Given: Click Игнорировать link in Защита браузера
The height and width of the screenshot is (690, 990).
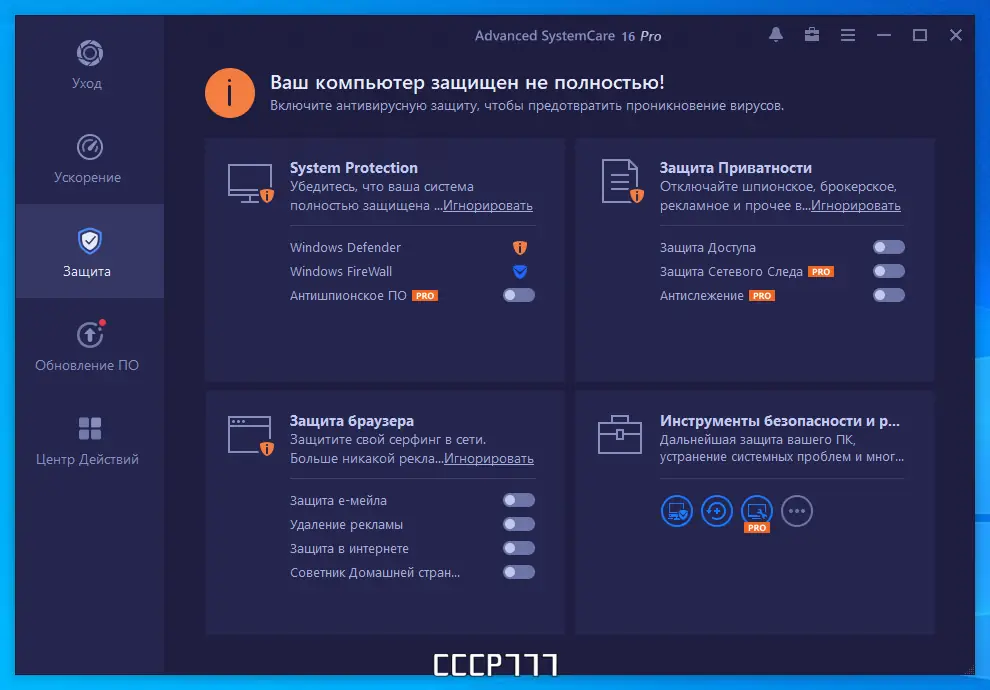Looking at the screenshot, I should [x=489, y=459].
